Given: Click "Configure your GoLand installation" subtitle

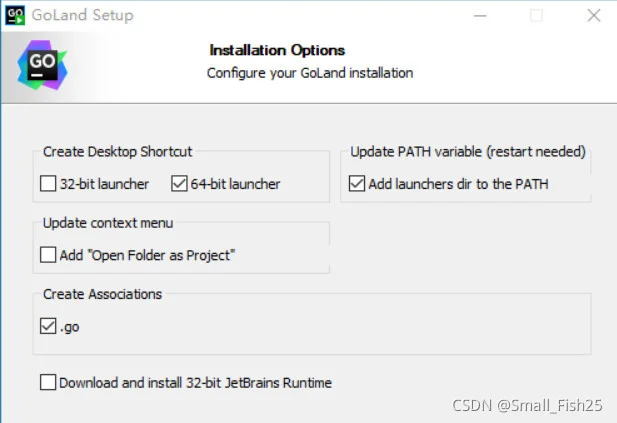Looking at the screenshot, I should tap(310, 73).
